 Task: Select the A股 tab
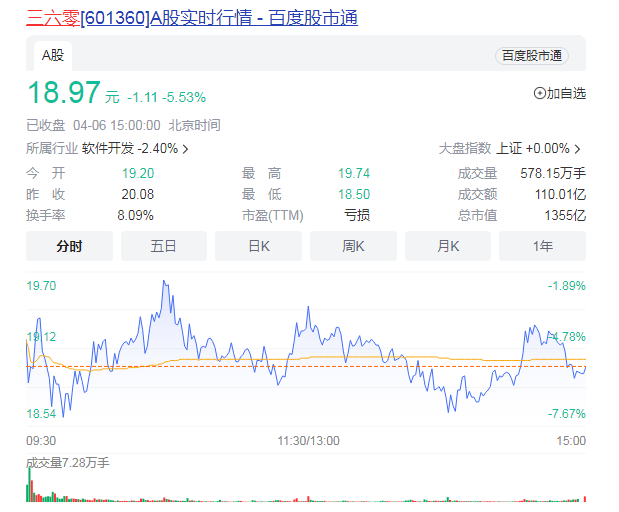52,55
